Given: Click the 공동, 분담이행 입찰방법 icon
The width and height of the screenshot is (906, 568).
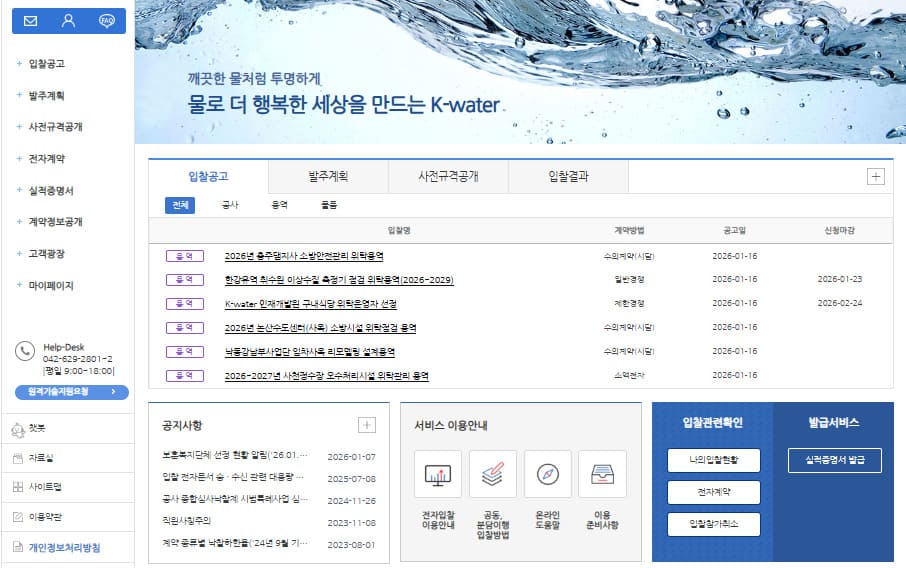Looking at the screenshot, I should (x=493, y=474).
